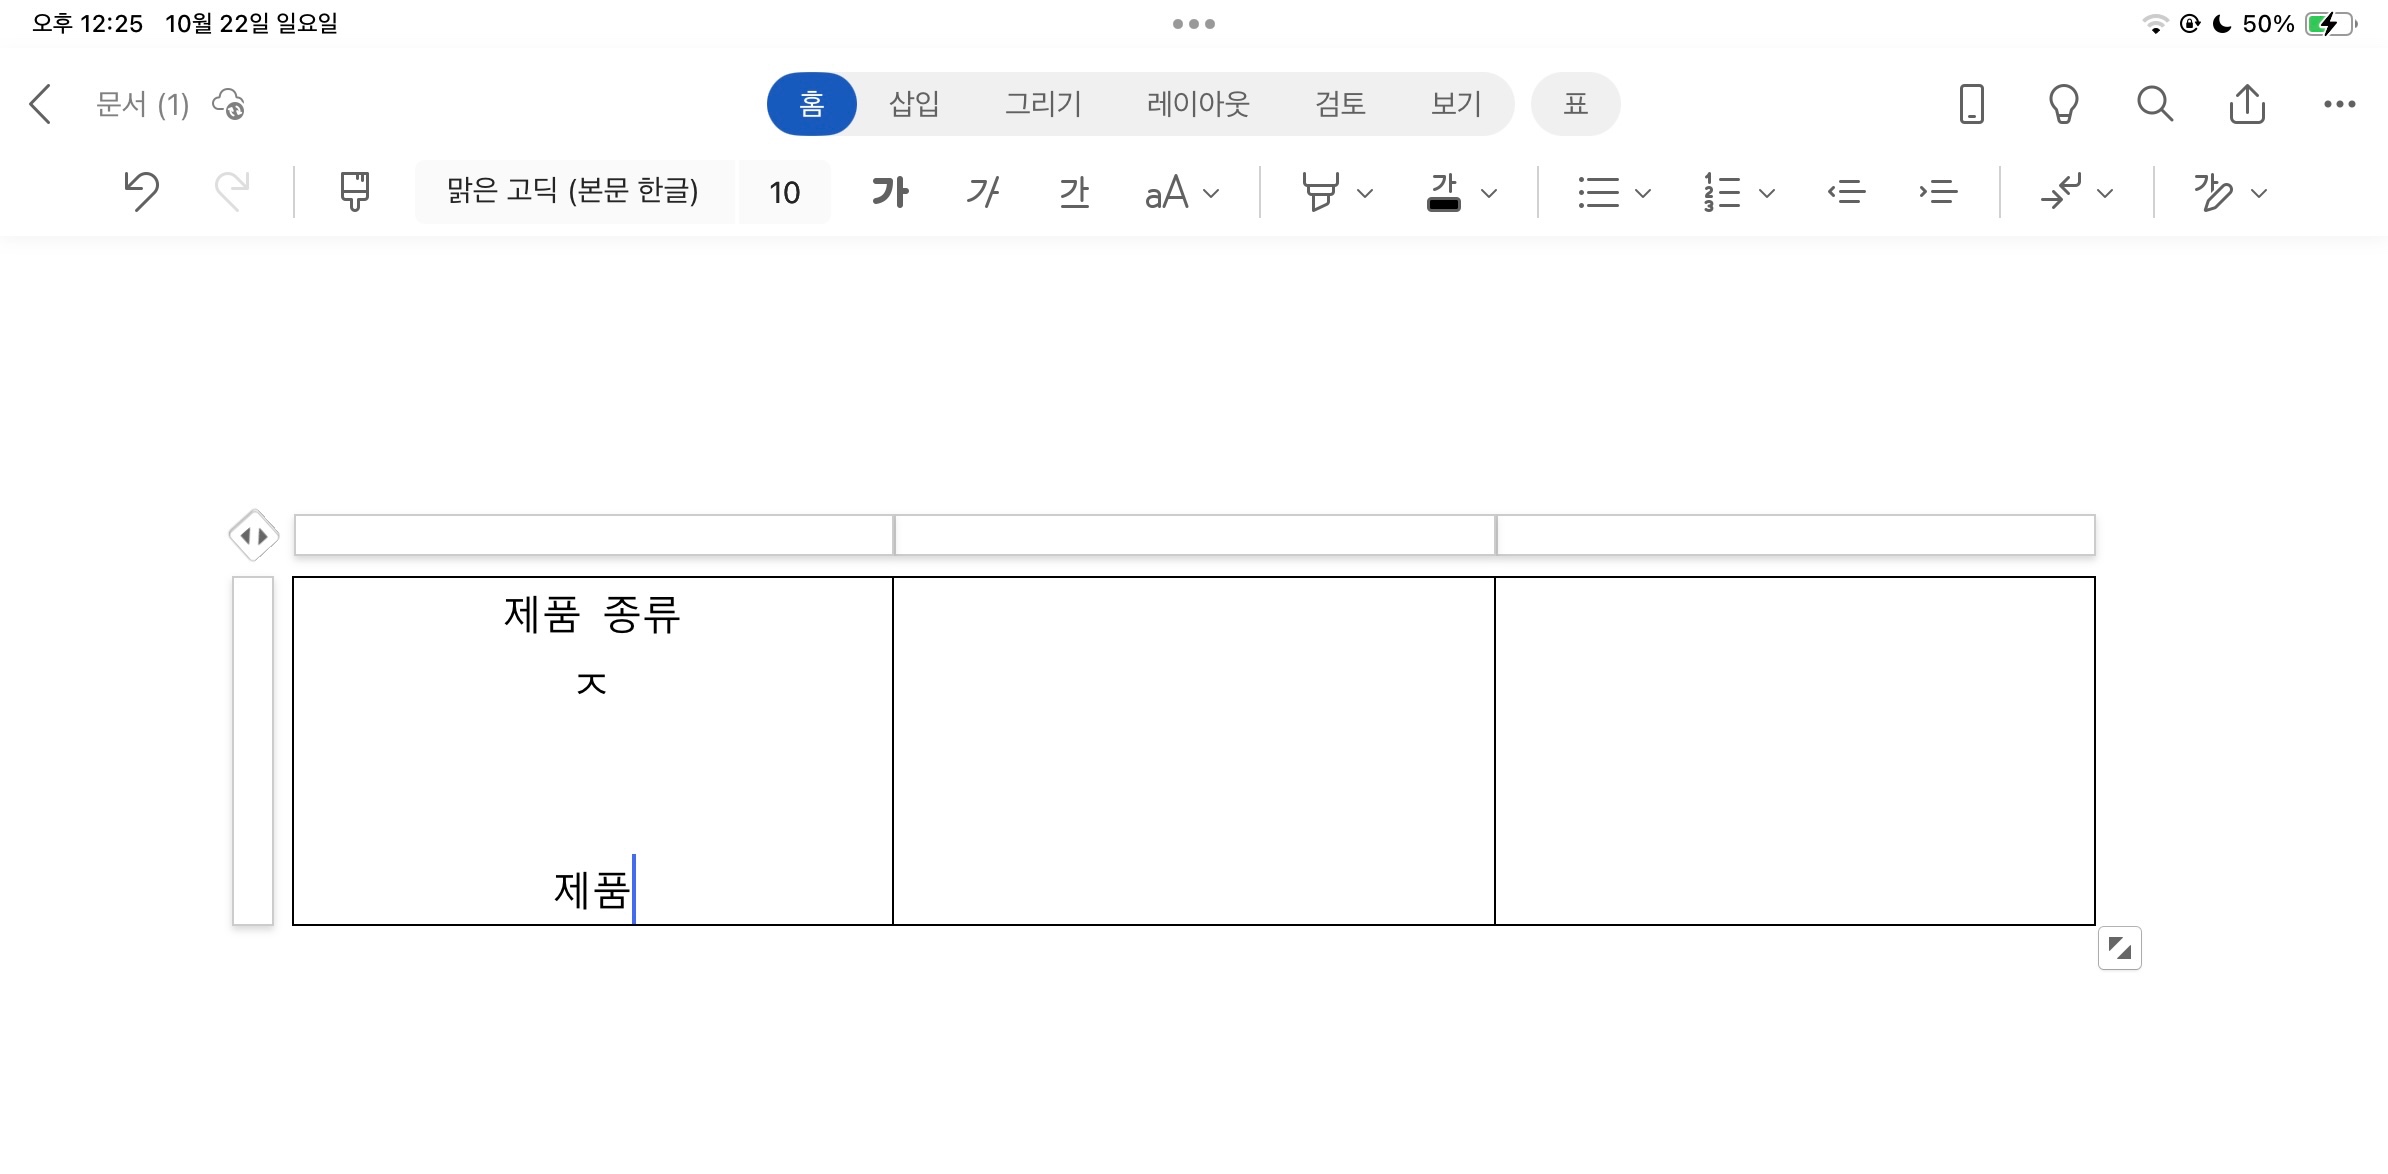Click the search magnifier icon

tap(2154, 104)
